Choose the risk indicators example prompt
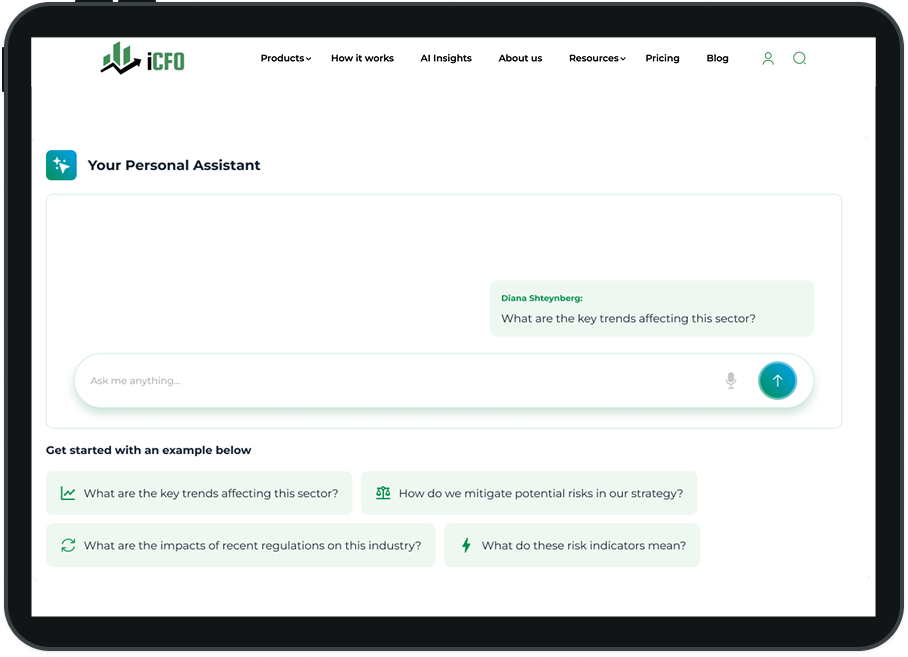908x657 pixels. [583, 546]
